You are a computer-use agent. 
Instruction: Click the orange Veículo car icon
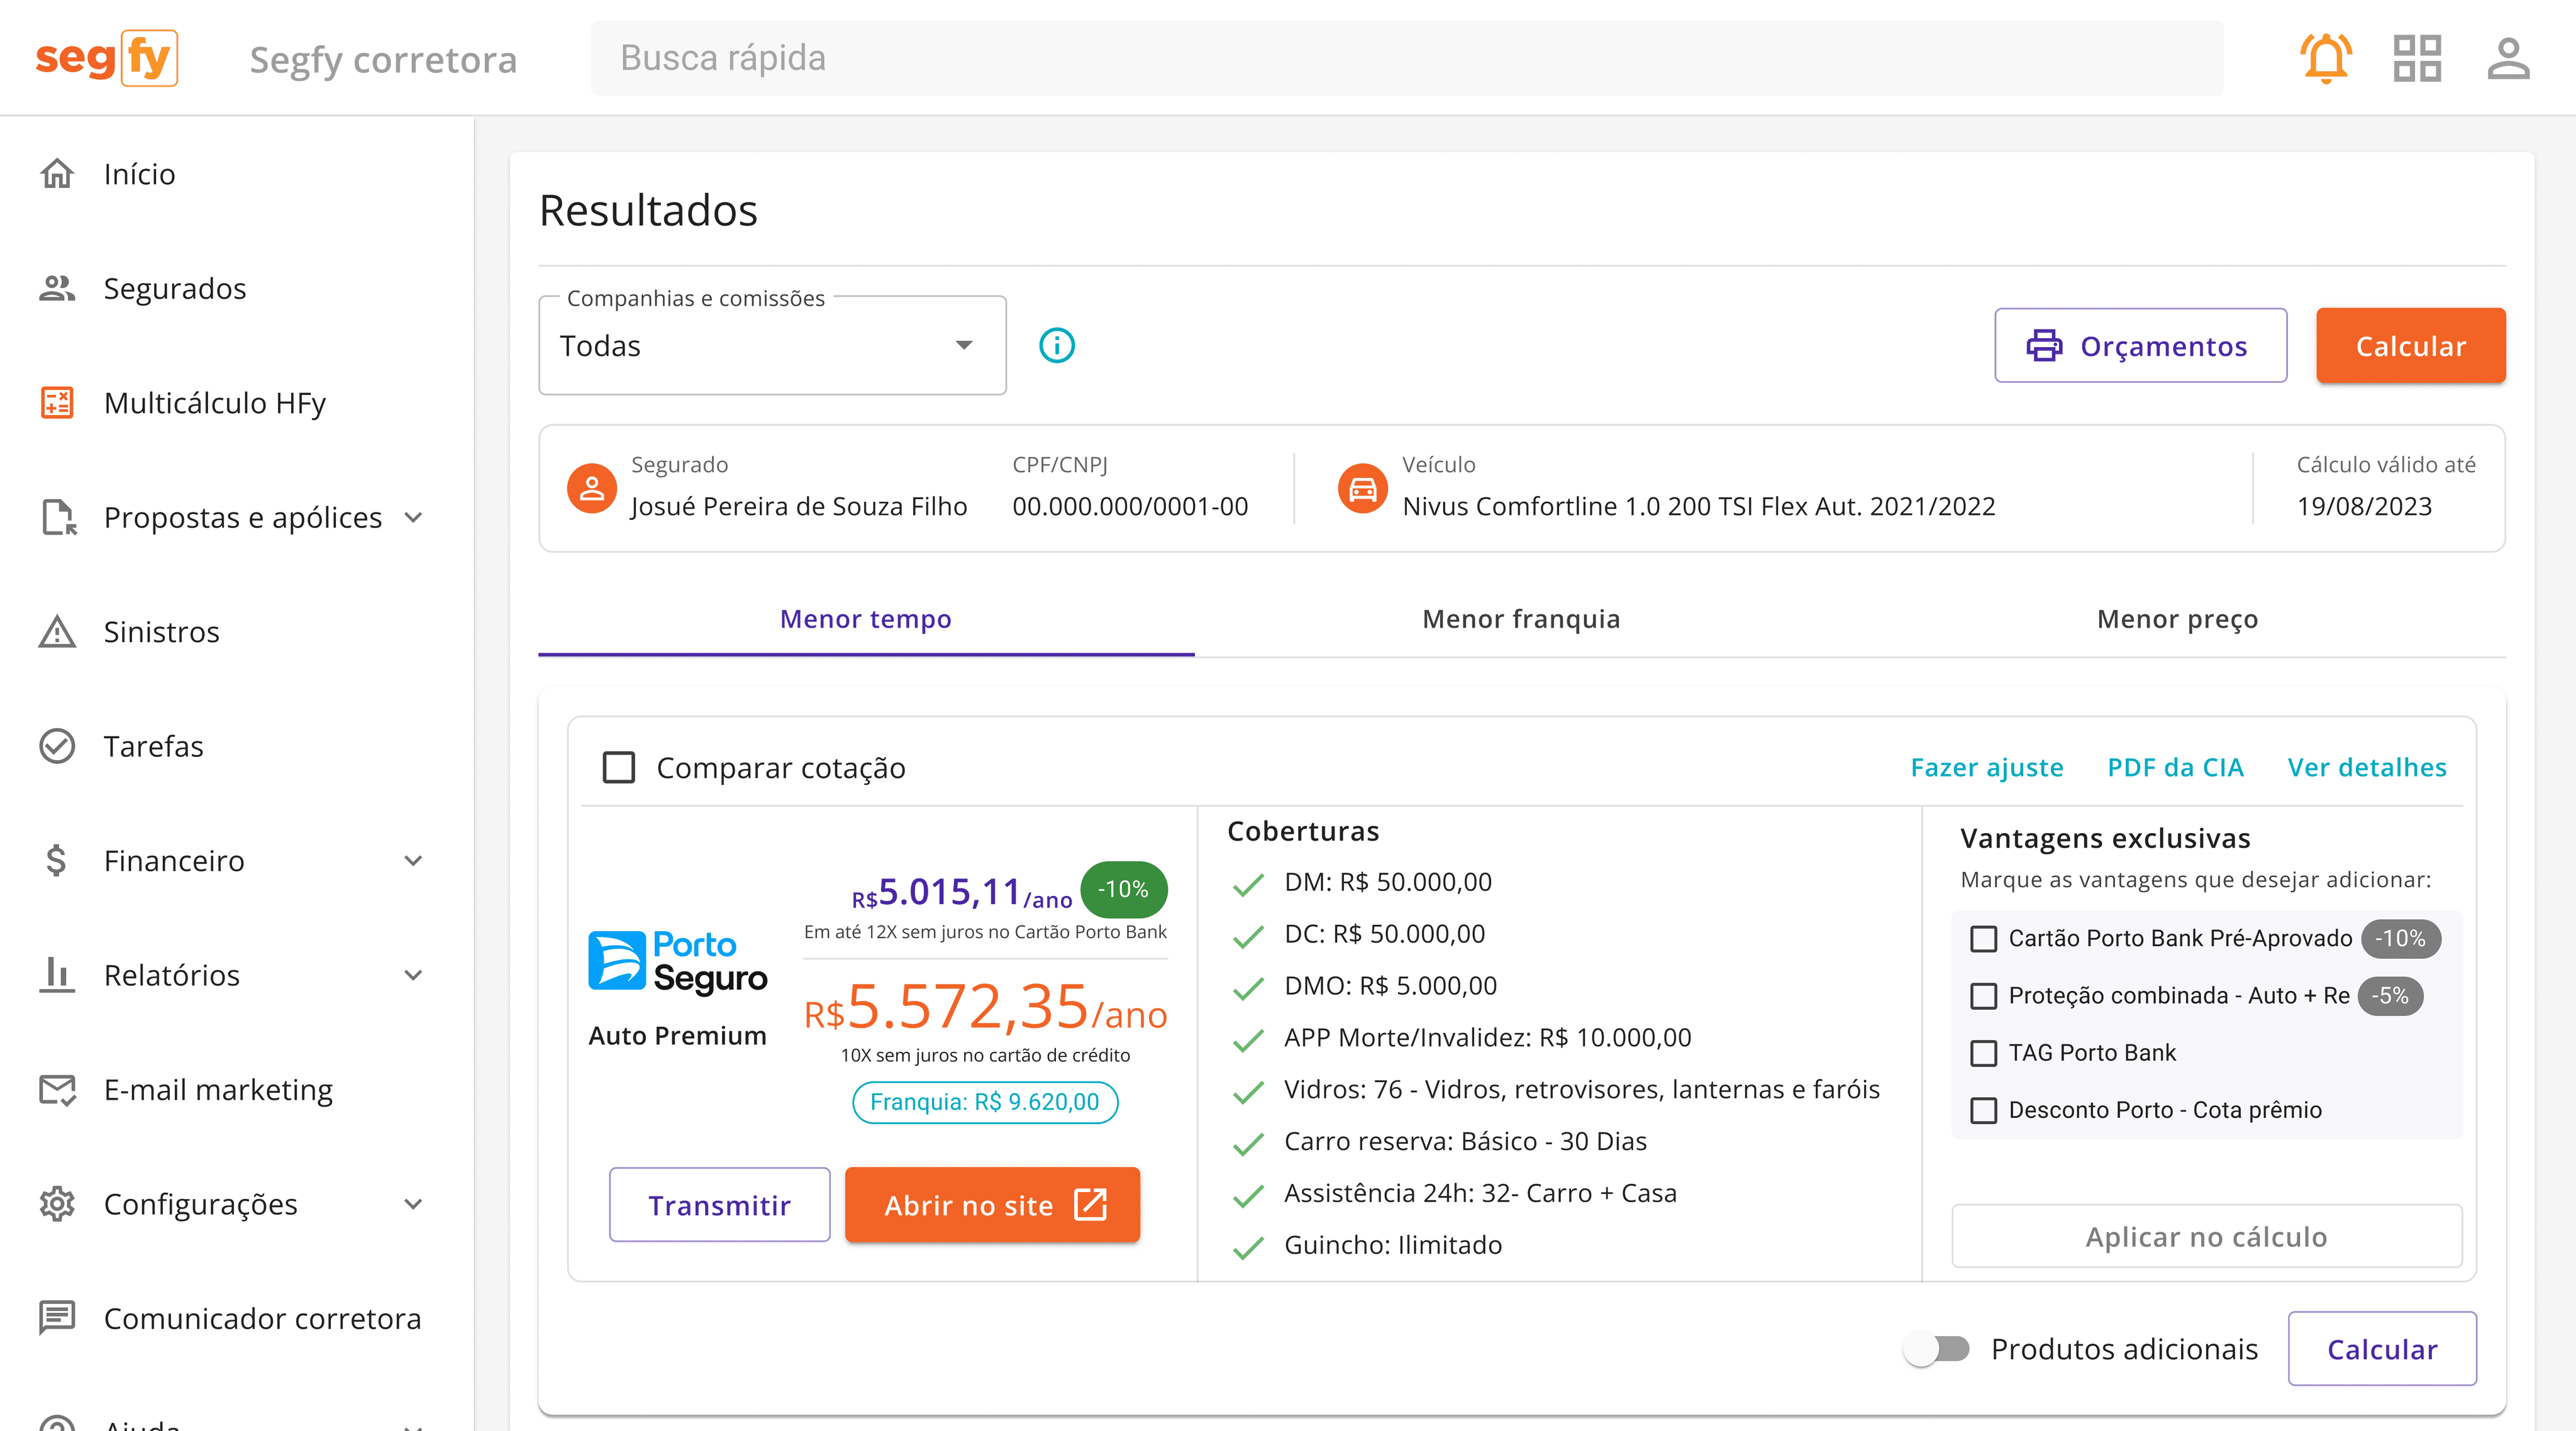(1363, 488)
